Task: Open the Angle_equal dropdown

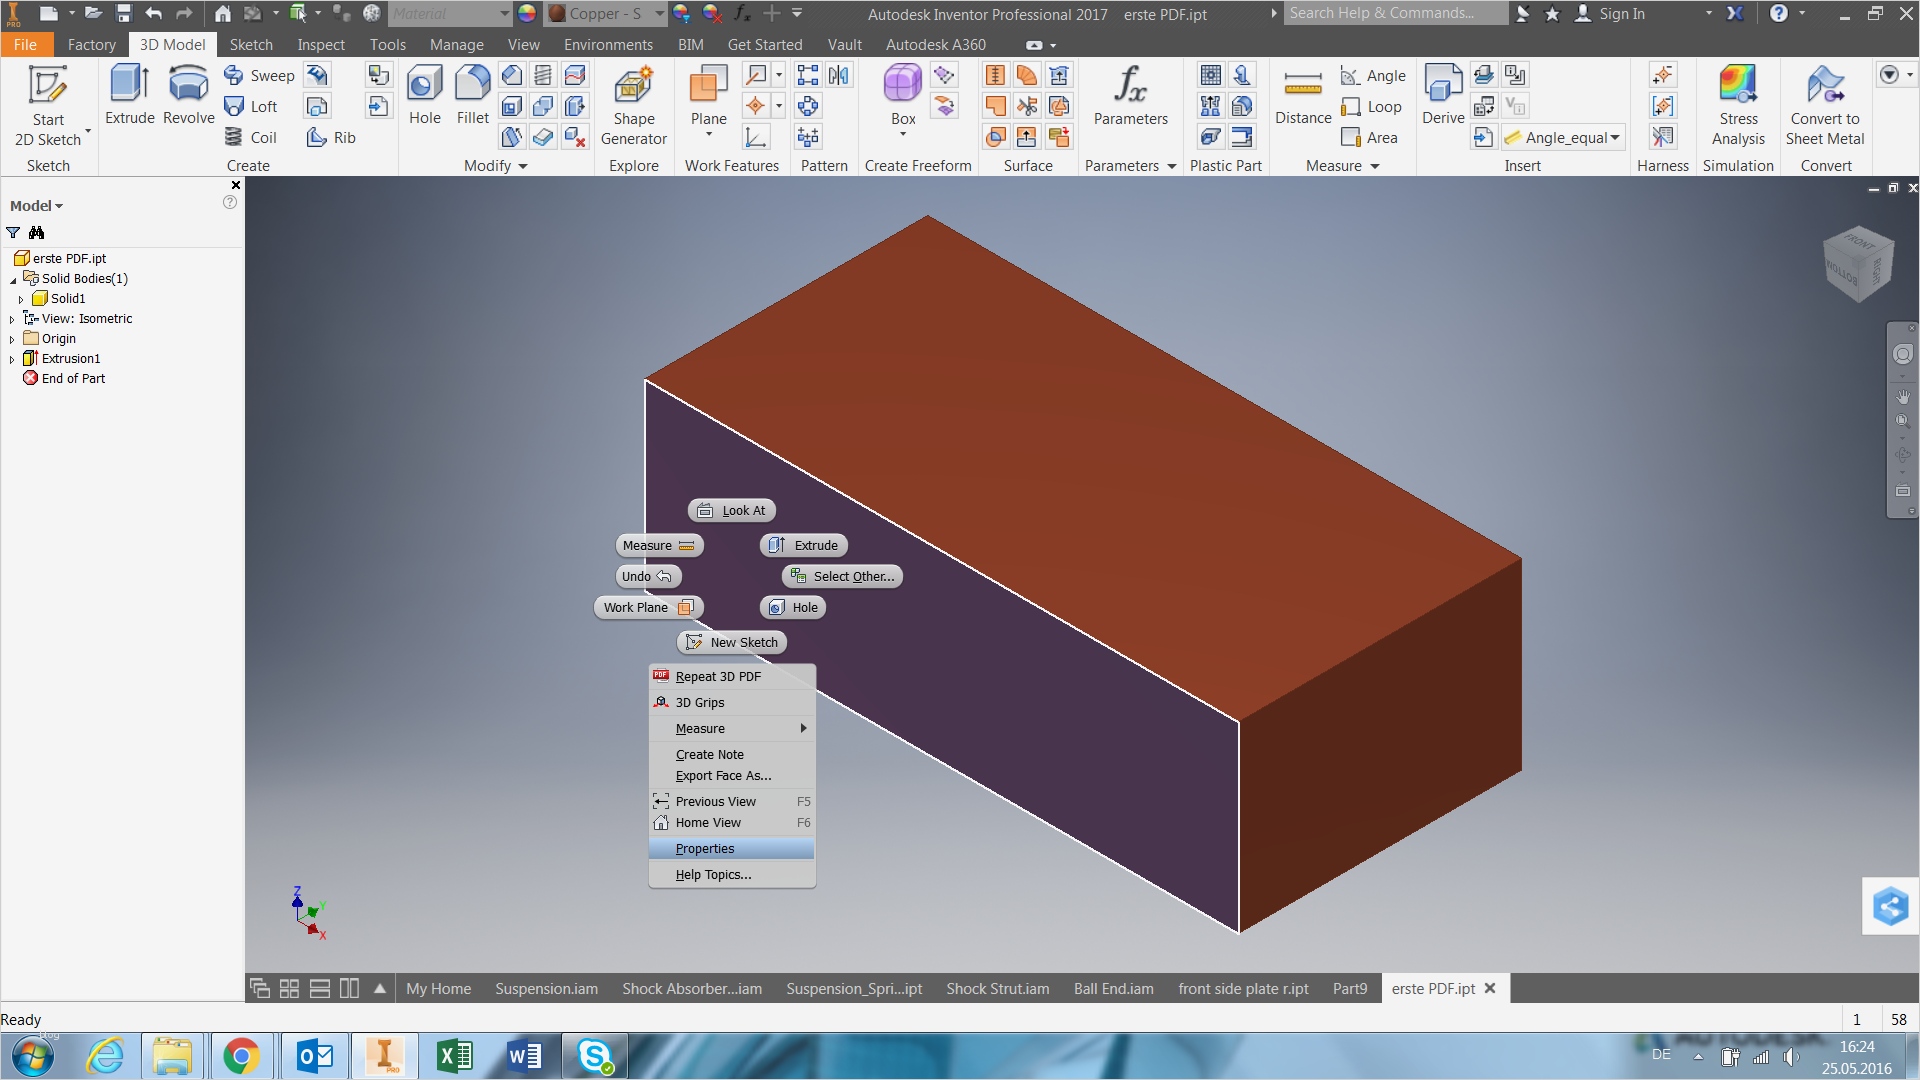Action: (1614, 138)
